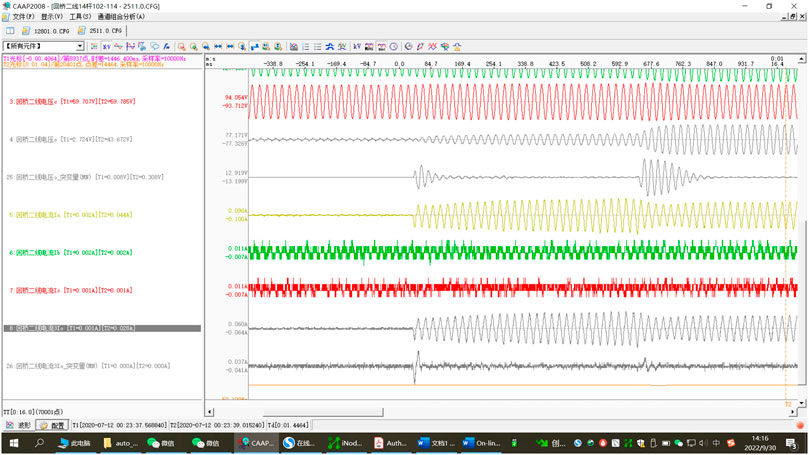Open the Windows taskbar search
Viewport: 809px width, 455px height.
39,443
